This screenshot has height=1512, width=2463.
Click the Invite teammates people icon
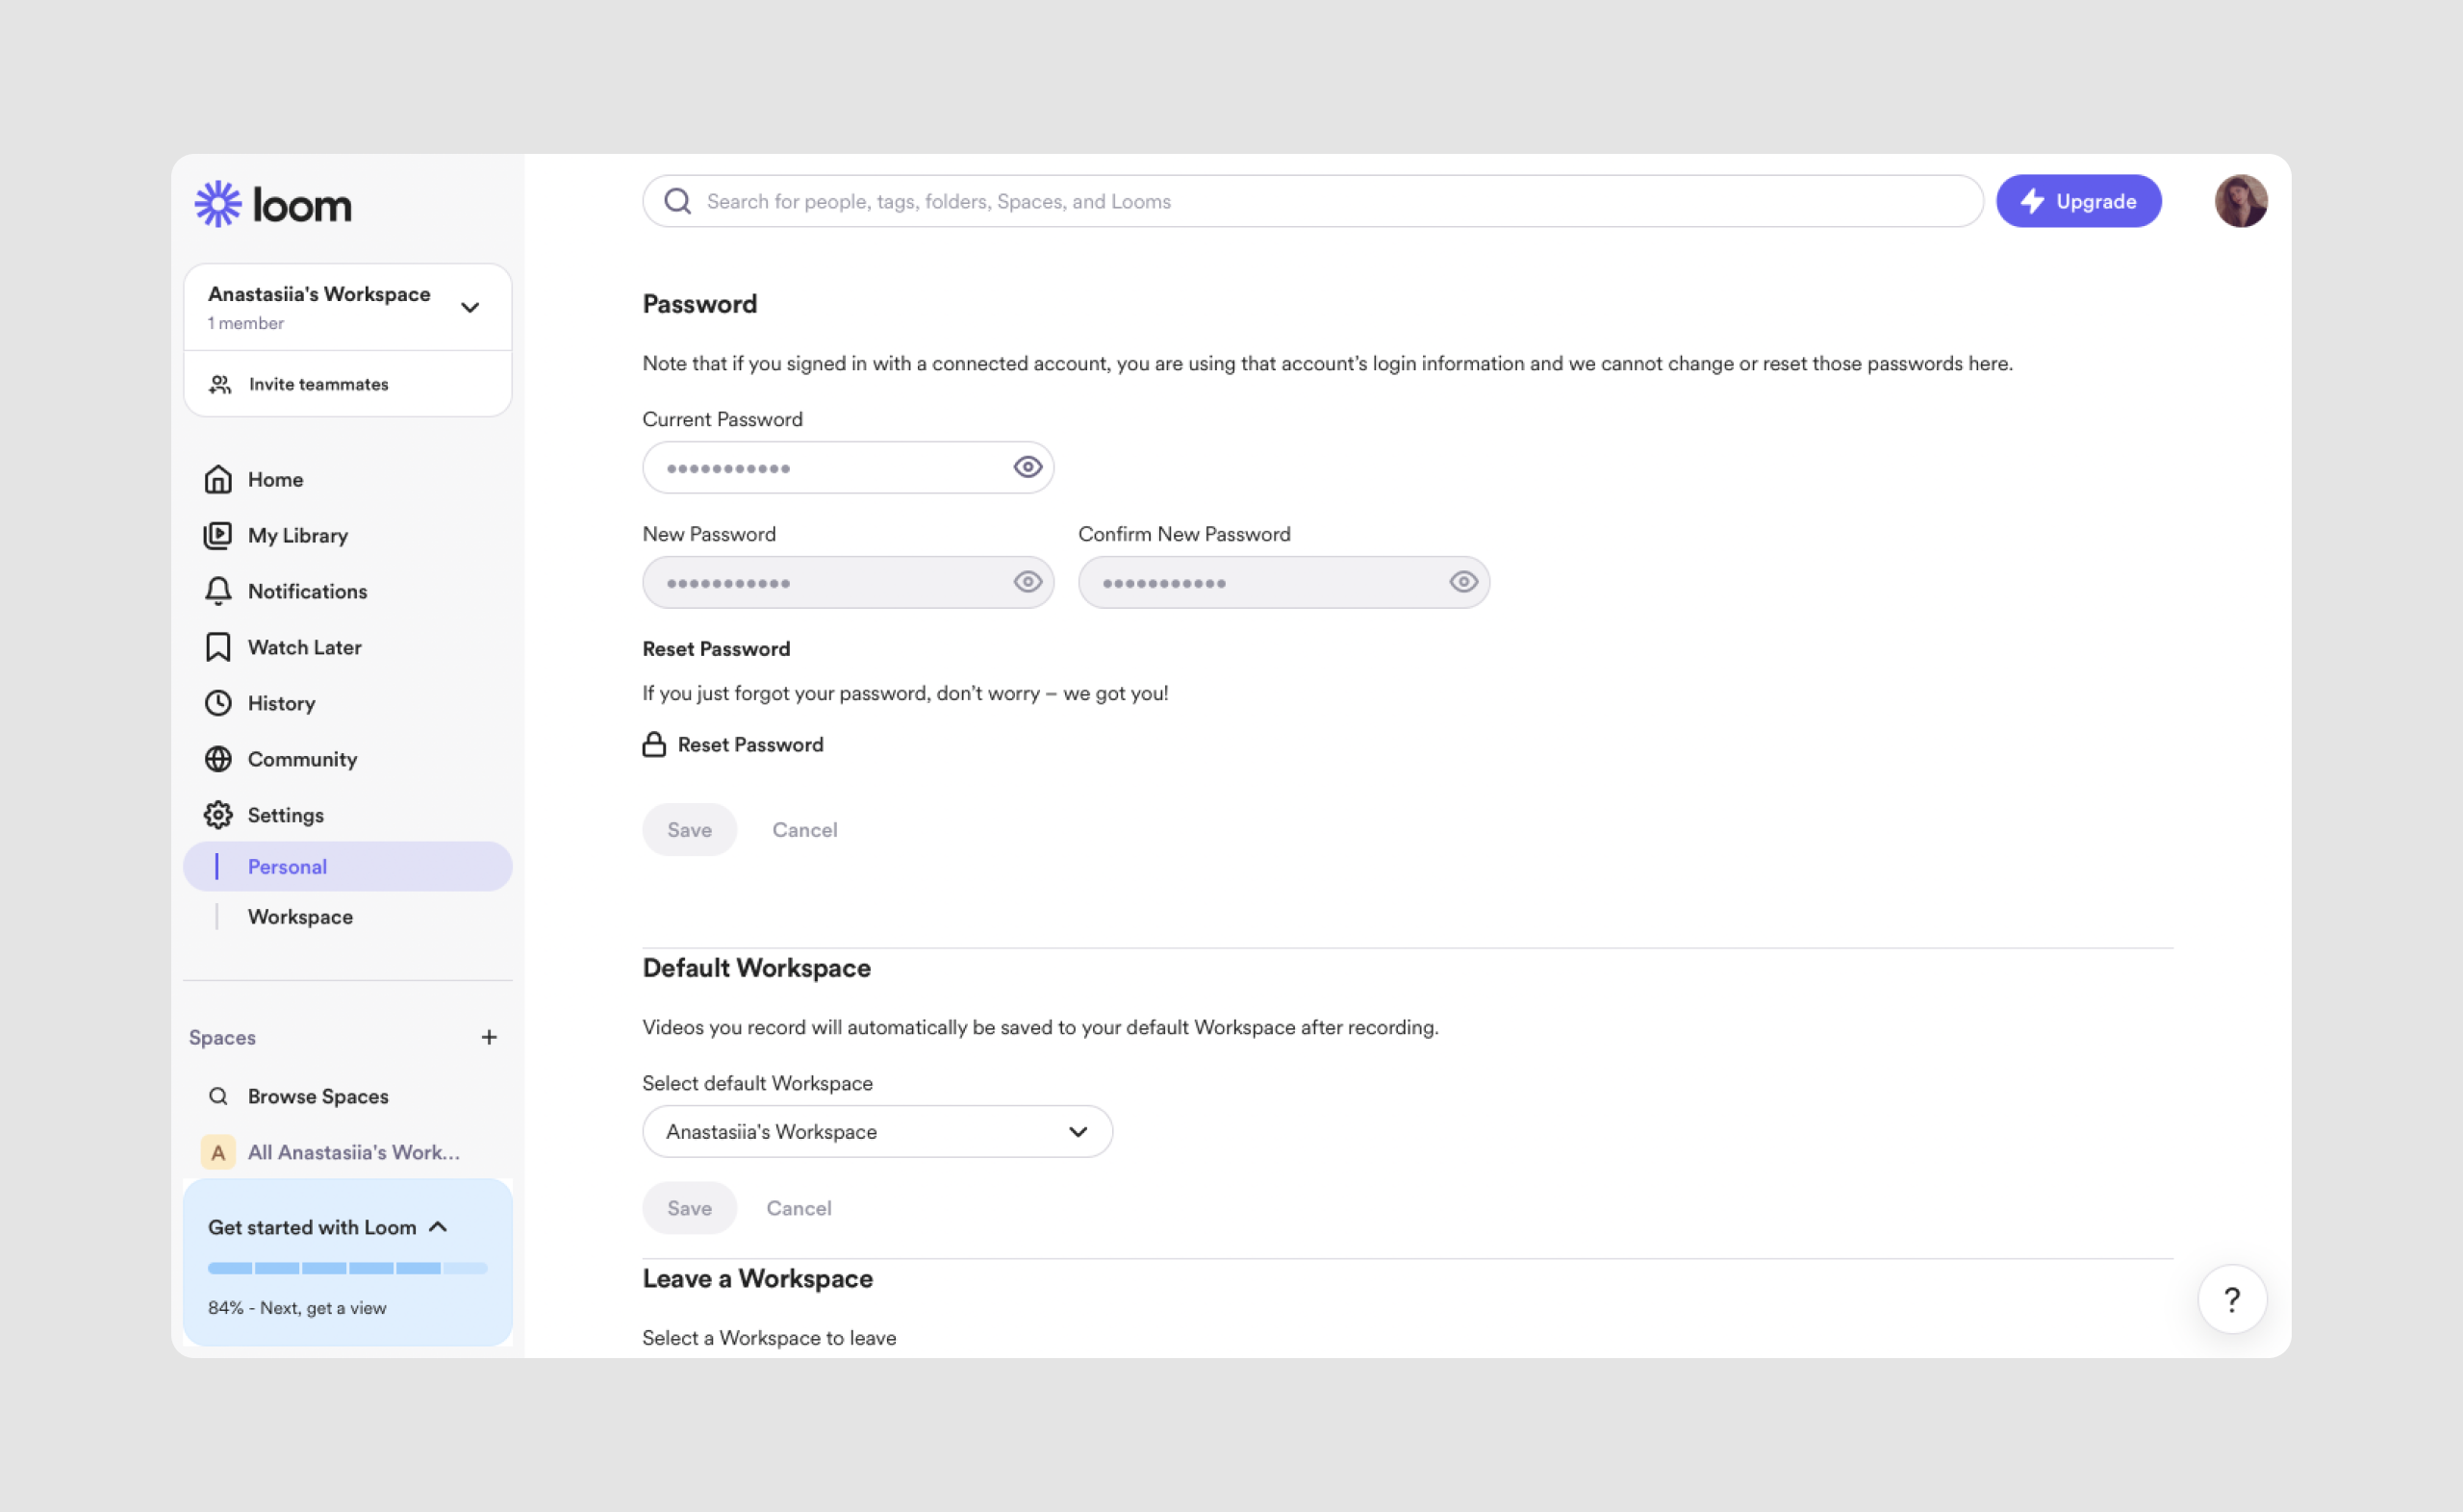[x=220, y=384]
